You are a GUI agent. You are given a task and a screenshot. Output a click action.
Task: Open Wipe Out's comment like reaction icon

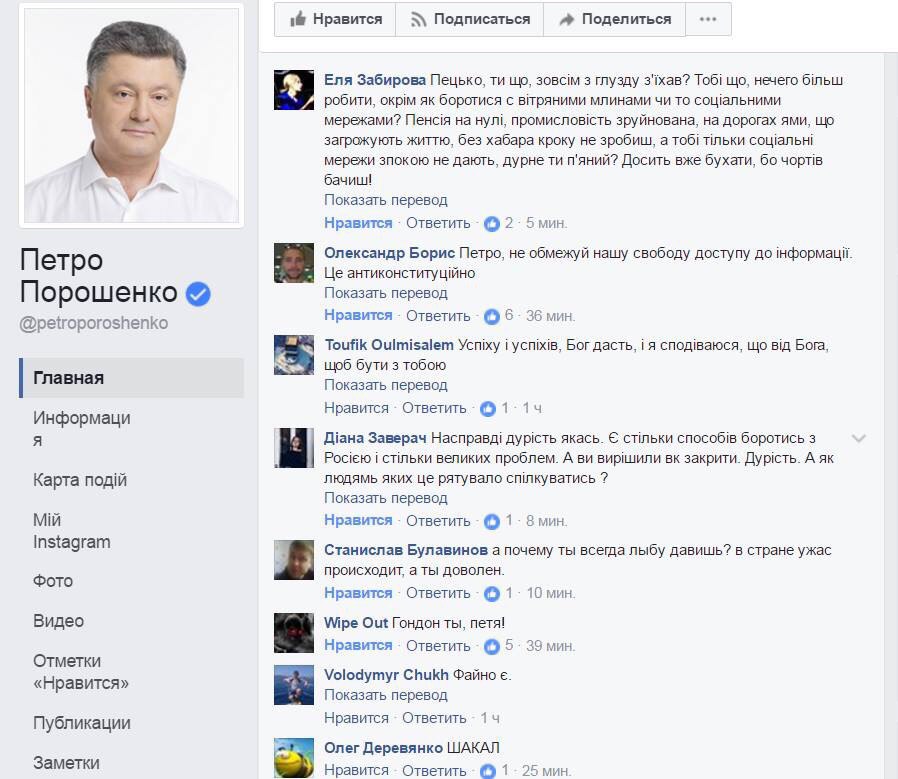point(491,646)
